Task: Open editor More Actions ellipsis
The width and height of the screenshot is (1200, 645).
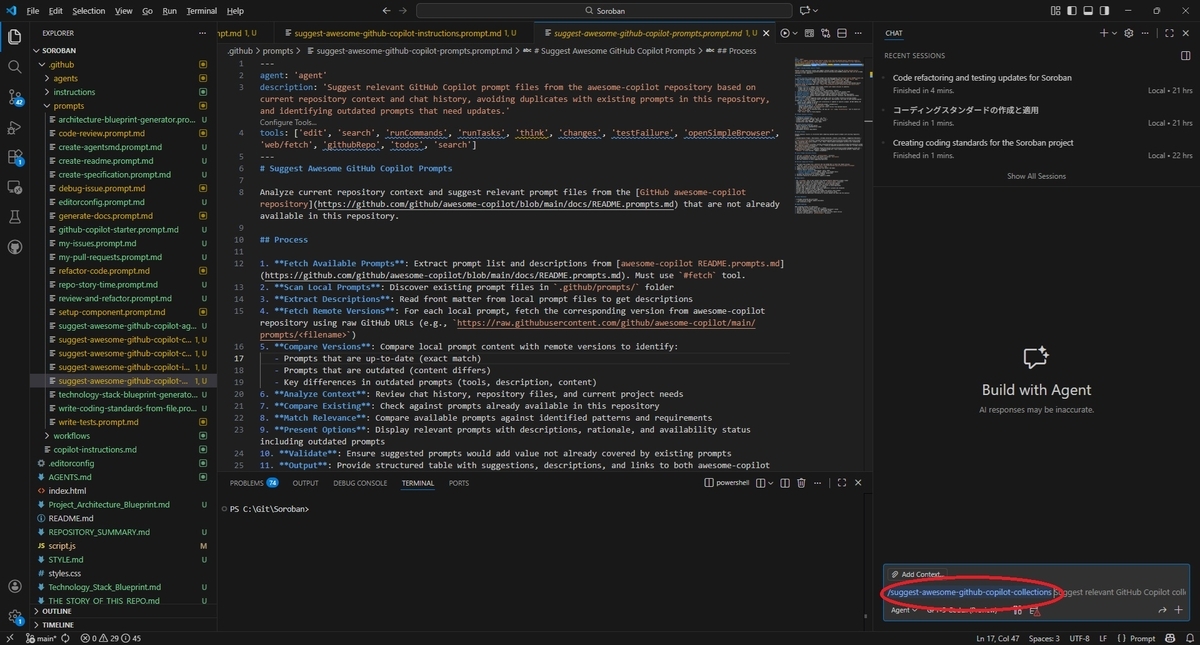Action: (x=858, y=33)
